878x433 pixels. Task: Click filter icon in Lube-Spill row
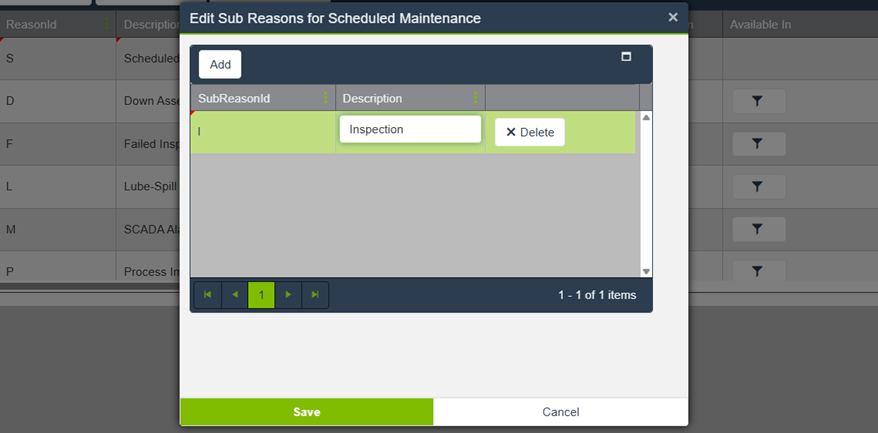click(x=758, y=187)
